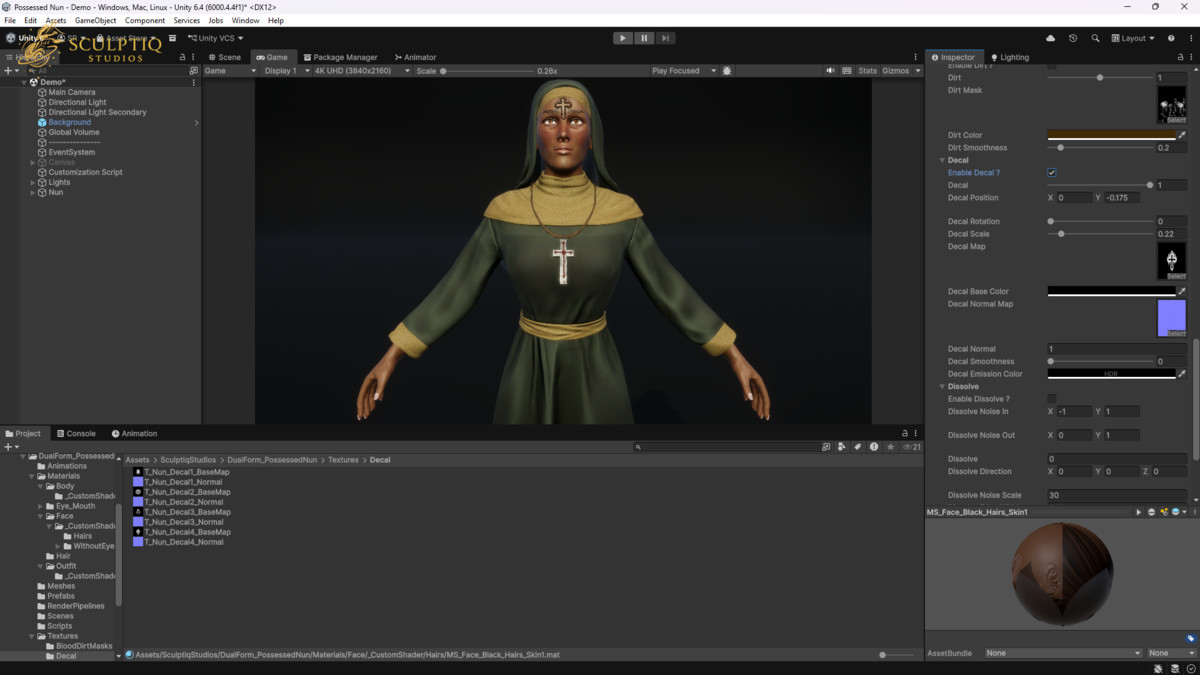Viewport: 1200px width, 675px height.
Task: Click the package store box icon
Action: (172, 38)
